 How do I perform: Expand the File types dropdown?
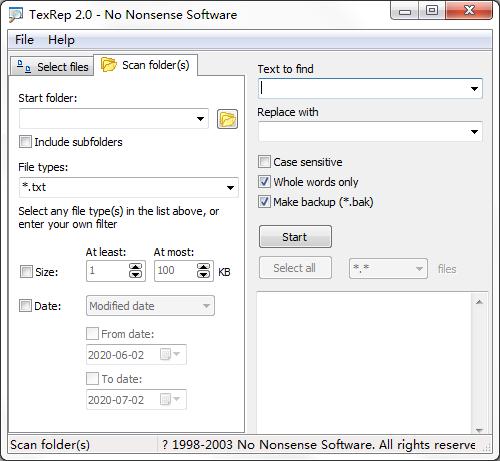pos(230,187)
